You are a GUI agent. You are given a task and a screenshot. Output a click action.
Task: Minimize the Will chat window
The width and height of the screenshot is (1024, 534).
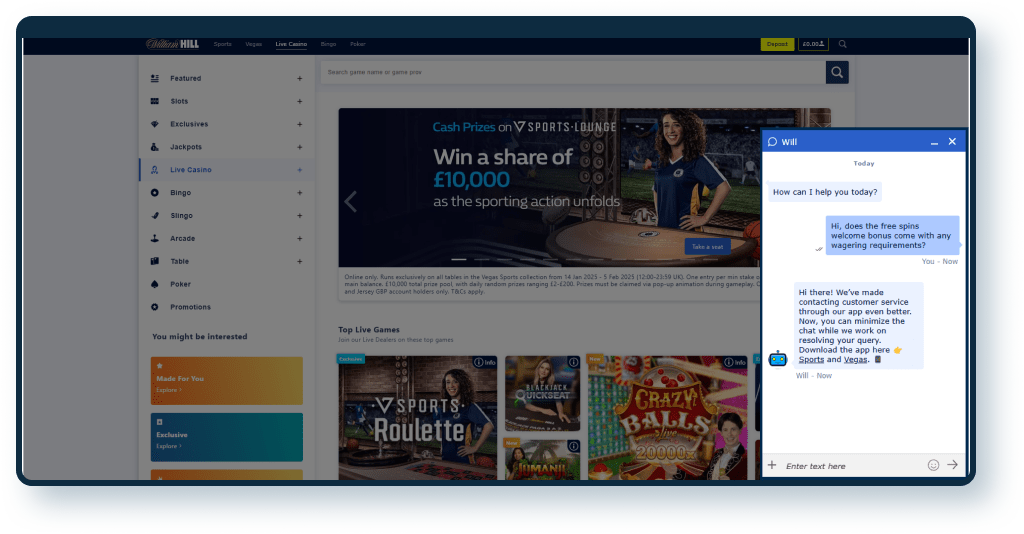point(935,142)
